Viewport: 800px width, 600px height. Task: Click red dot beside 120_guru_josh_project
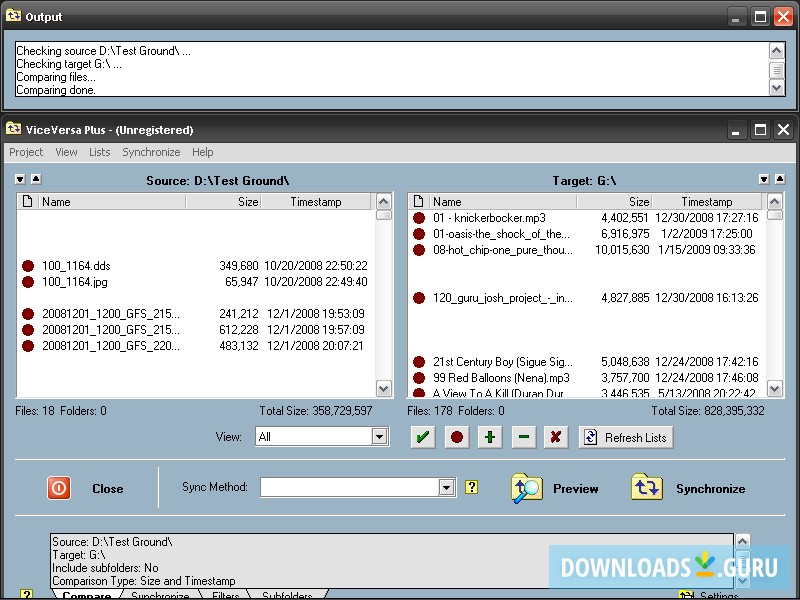click(419, 298)
